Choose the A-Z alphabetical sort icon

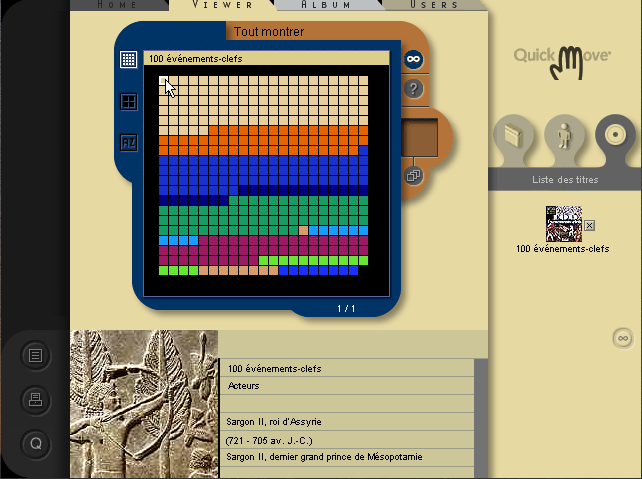pos(128,142)
